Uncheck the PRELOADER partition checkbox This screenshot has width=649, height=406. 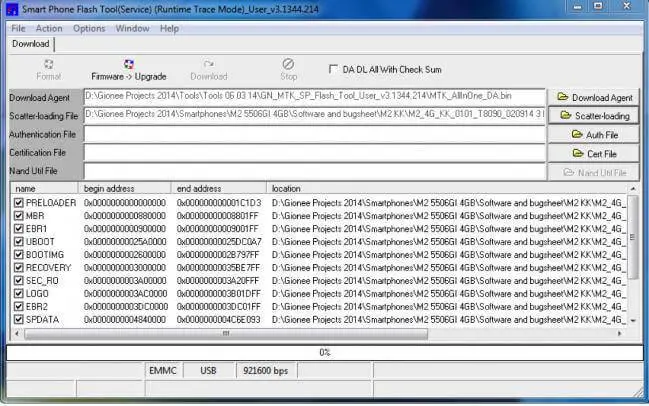(x=19, y=203)
